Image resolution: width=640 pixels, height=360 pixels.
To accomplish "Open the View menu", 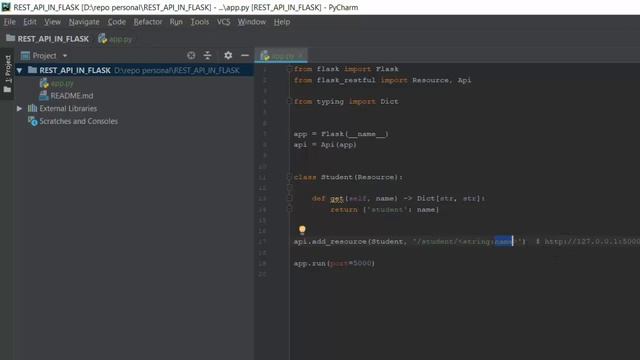I will coord(52,22).
